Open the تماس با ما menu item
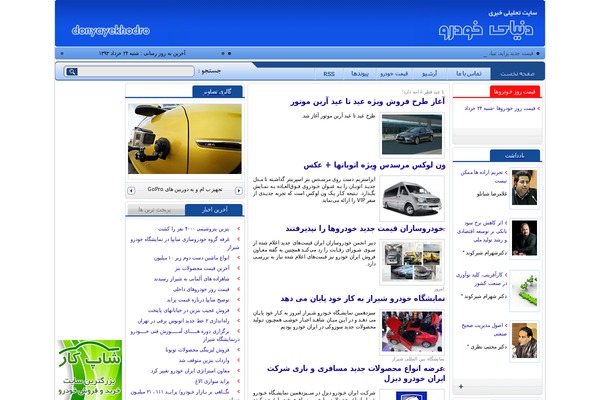The width and height of the screenshot is (600, 400). (x=469, y=73)
